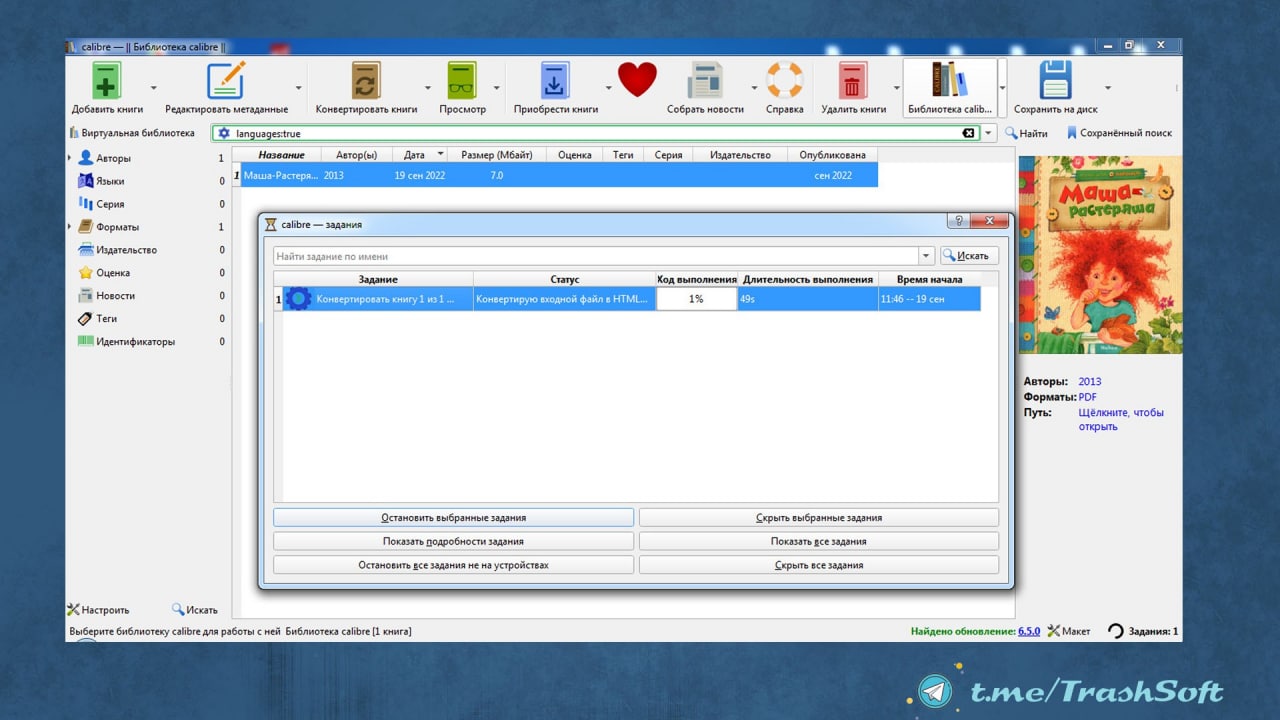Click Convert books (Конвертировать книги) icon
The height and width of the screenshot is (720, 1280).
[x=366, y=80]
